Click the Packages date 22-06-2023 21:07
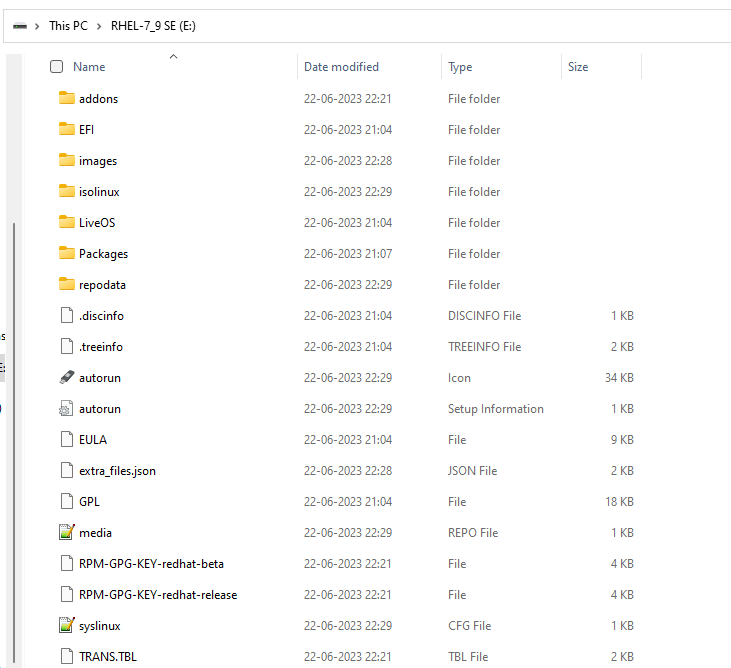The image size is (731, 668). click(x=348, y=254)
